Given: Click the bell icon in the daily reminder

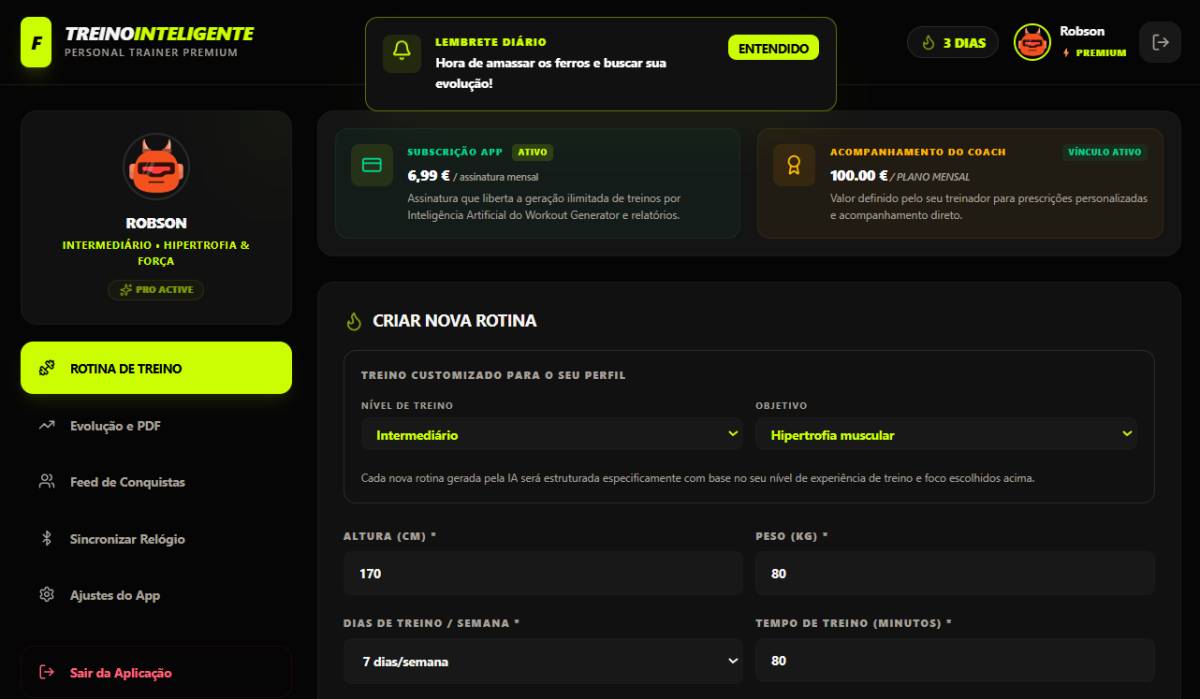Looking at the screenshot, I should pos(402,53).
